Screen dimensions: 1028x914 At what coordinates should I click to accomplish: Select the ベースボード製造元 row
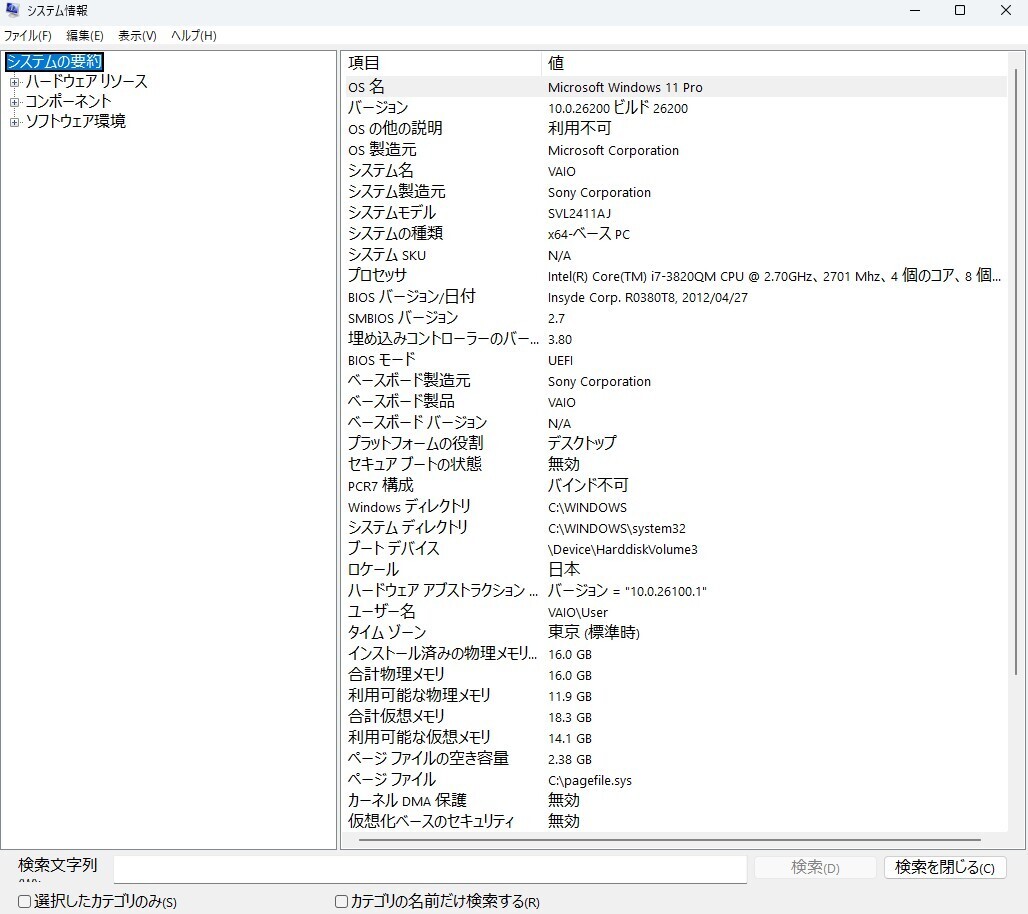675,380
